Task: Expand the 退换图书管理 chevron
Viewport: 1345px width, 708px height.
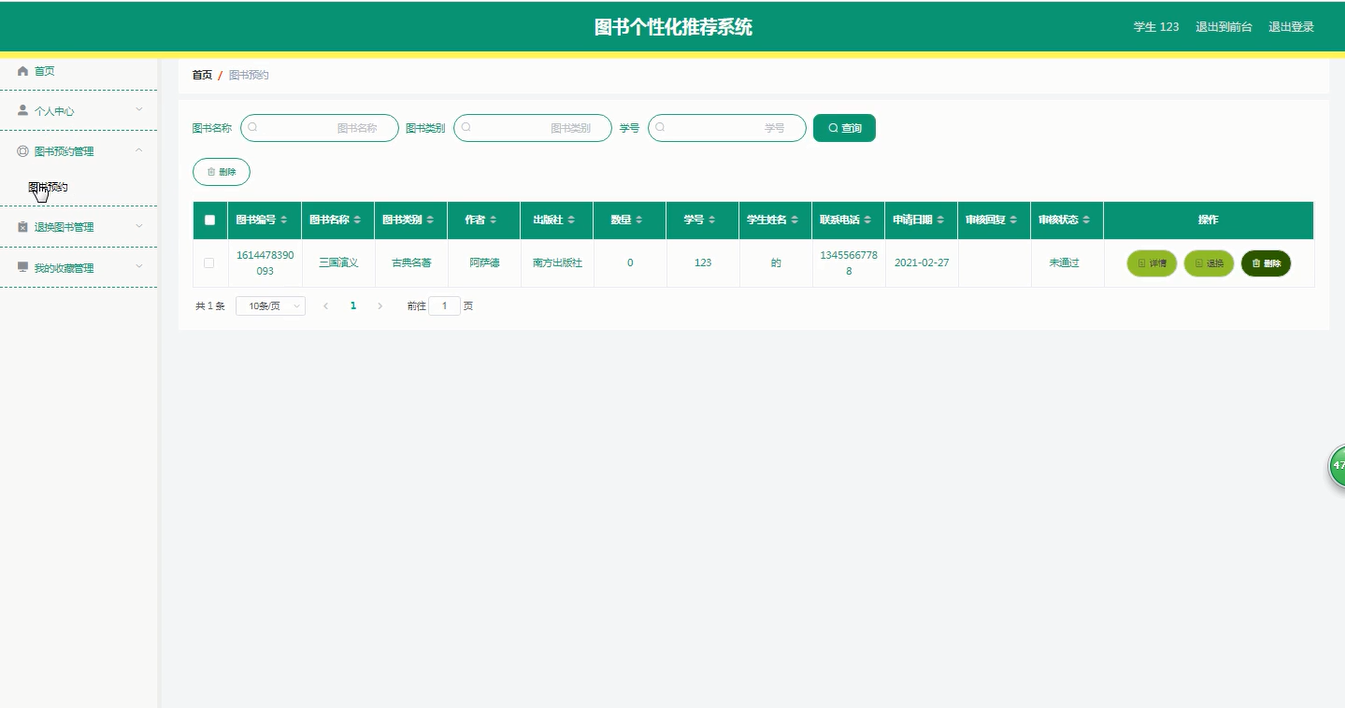Action: click(139, 227)
